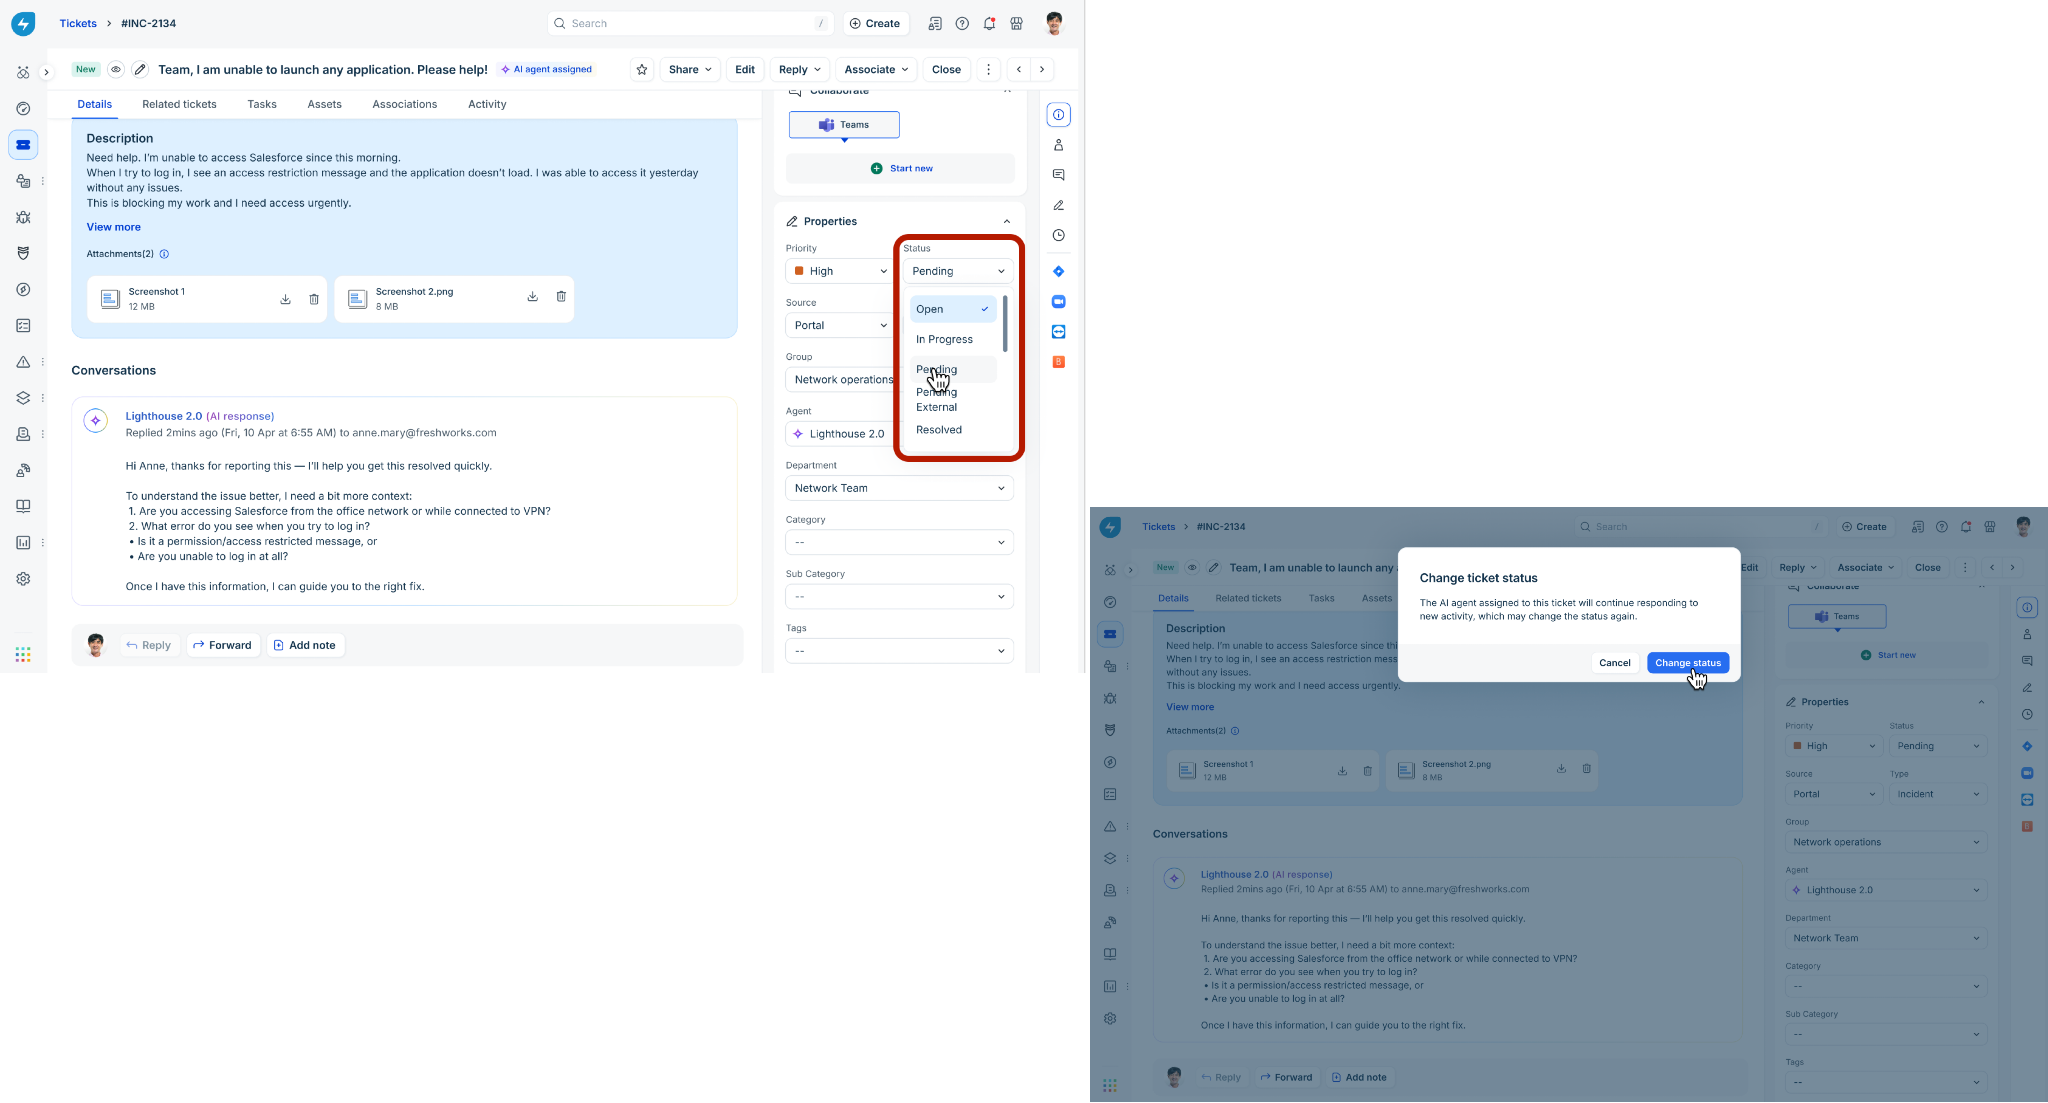
Task: Open the Share dropdown button
Action: (x=690, y=70)
